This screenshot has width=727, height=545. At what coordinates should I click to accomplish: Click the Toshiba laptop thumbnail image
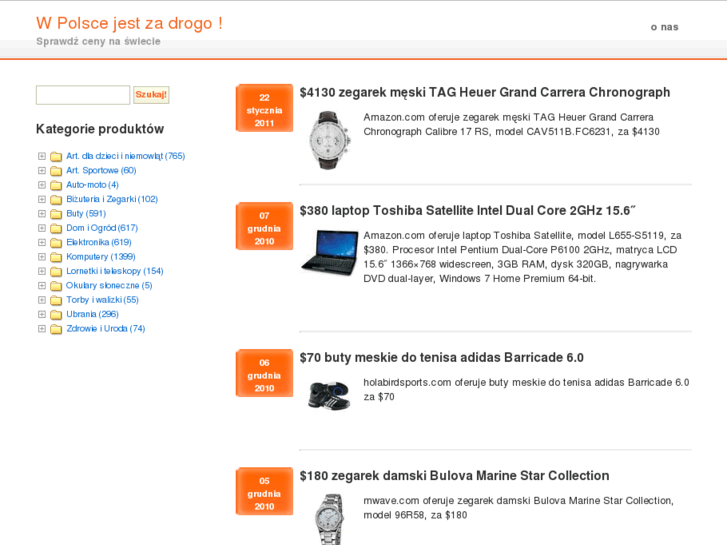[x=329, y=252]
